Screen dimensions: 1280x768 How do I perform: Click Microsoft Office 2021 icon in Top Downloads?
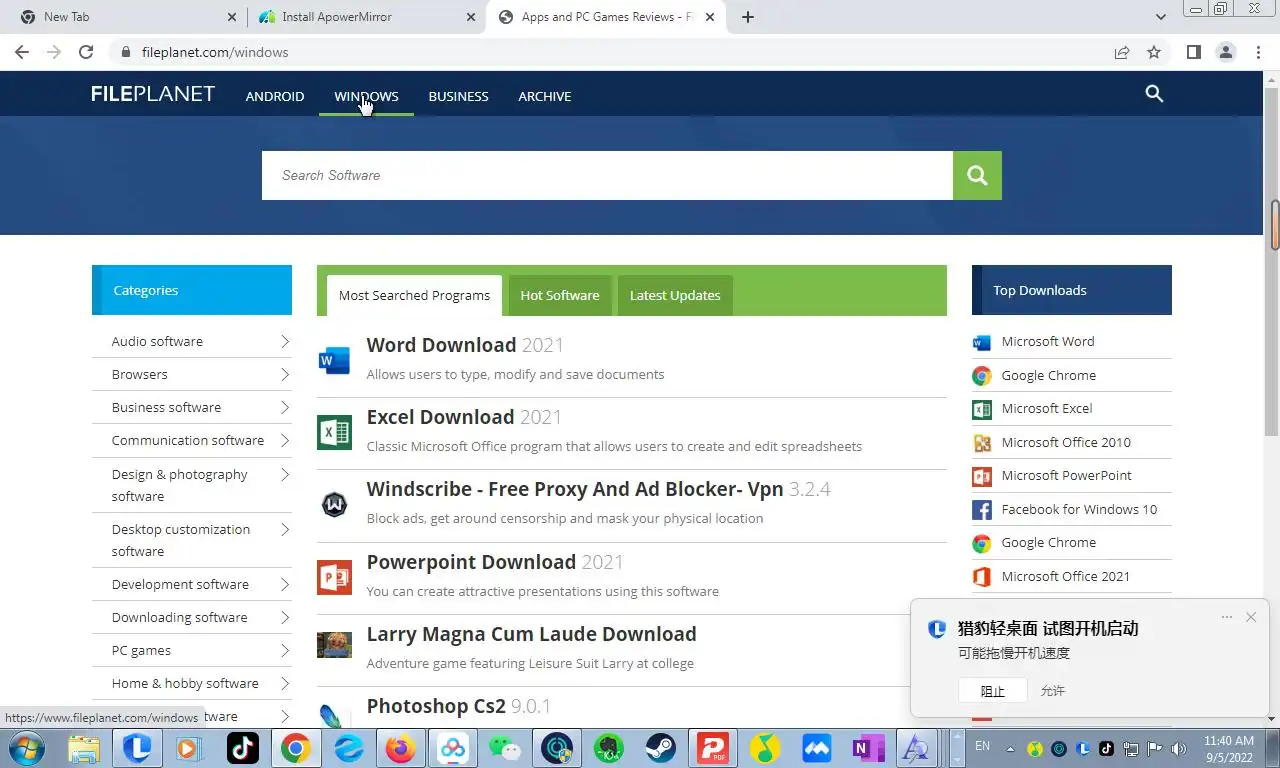tap(982, 577)
